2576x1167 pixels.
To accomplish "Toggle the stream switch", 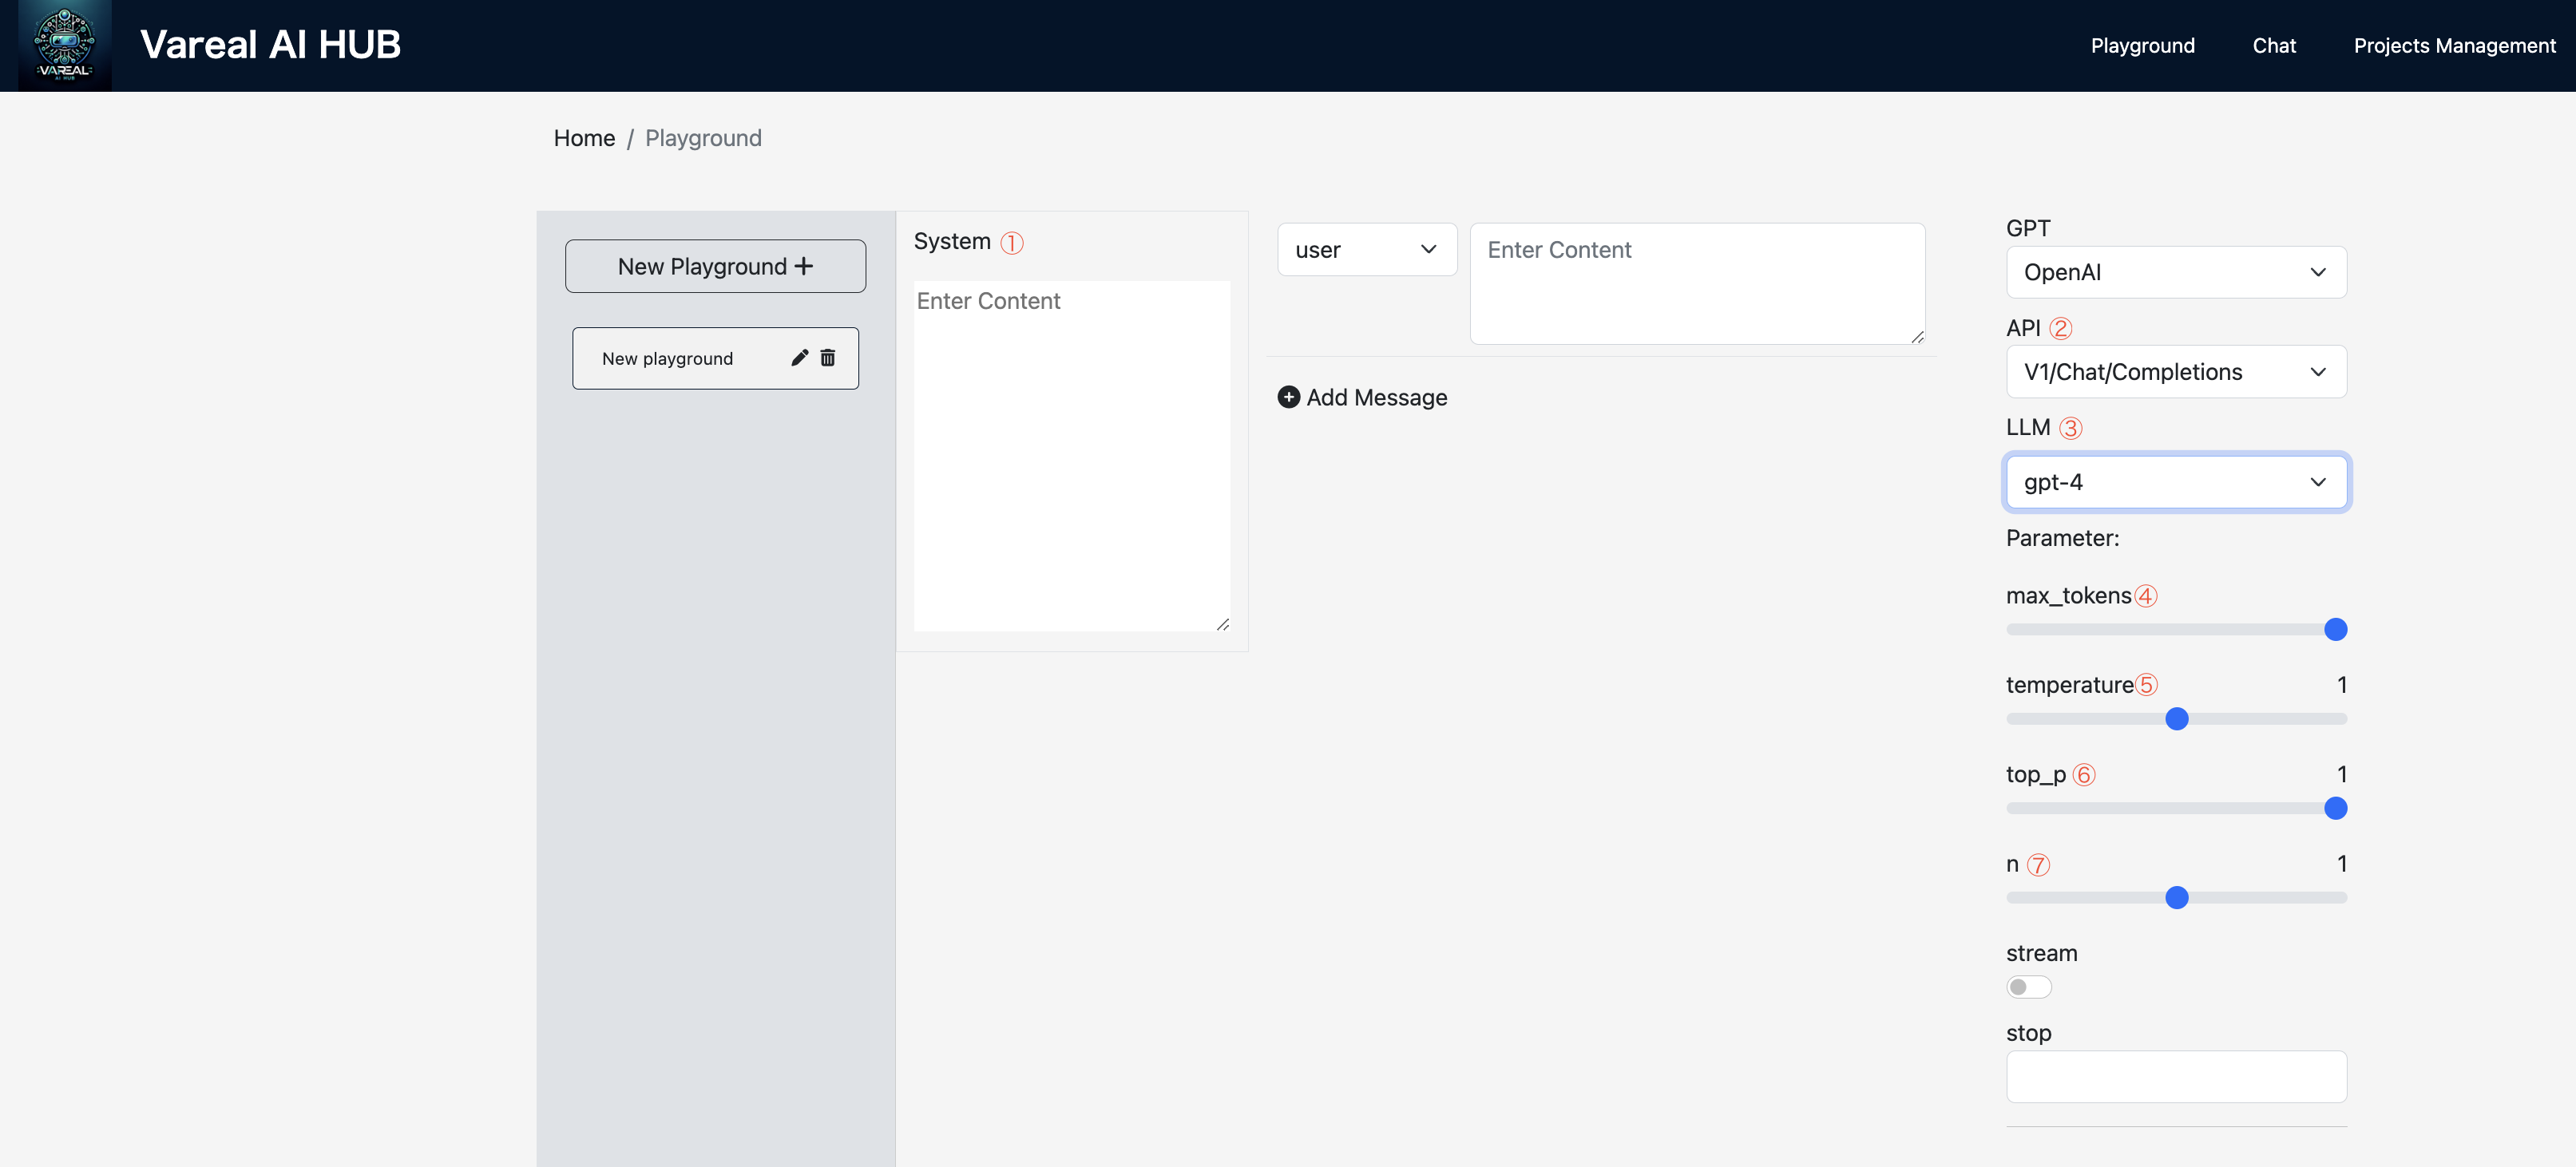I will point(2028,987).
